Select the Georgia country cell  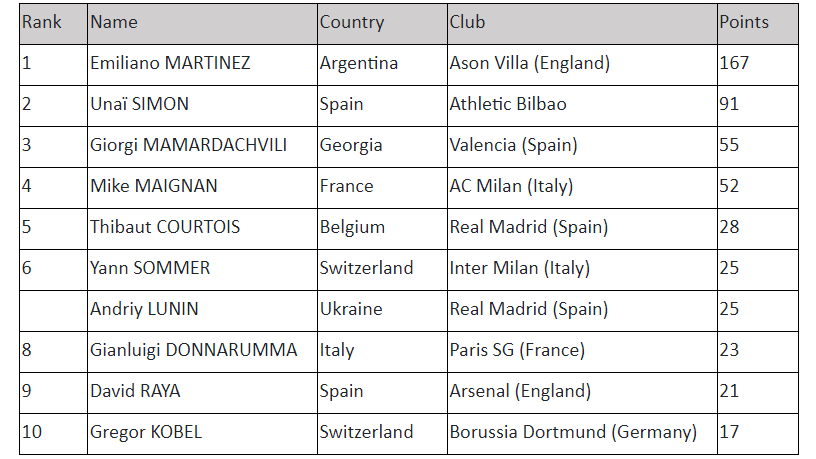click(x=351, y=145)
